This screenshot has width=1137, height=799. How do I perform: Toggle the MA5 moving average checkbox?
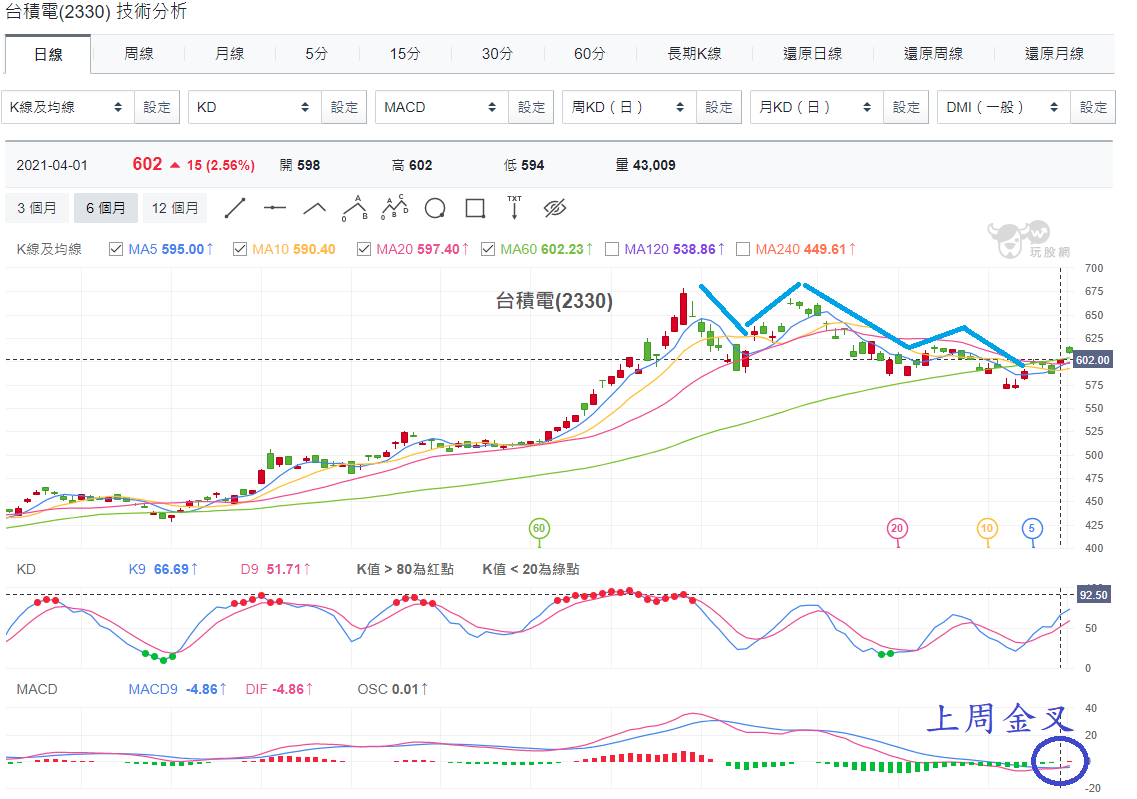pyautogui.click(x=115, y=249)
